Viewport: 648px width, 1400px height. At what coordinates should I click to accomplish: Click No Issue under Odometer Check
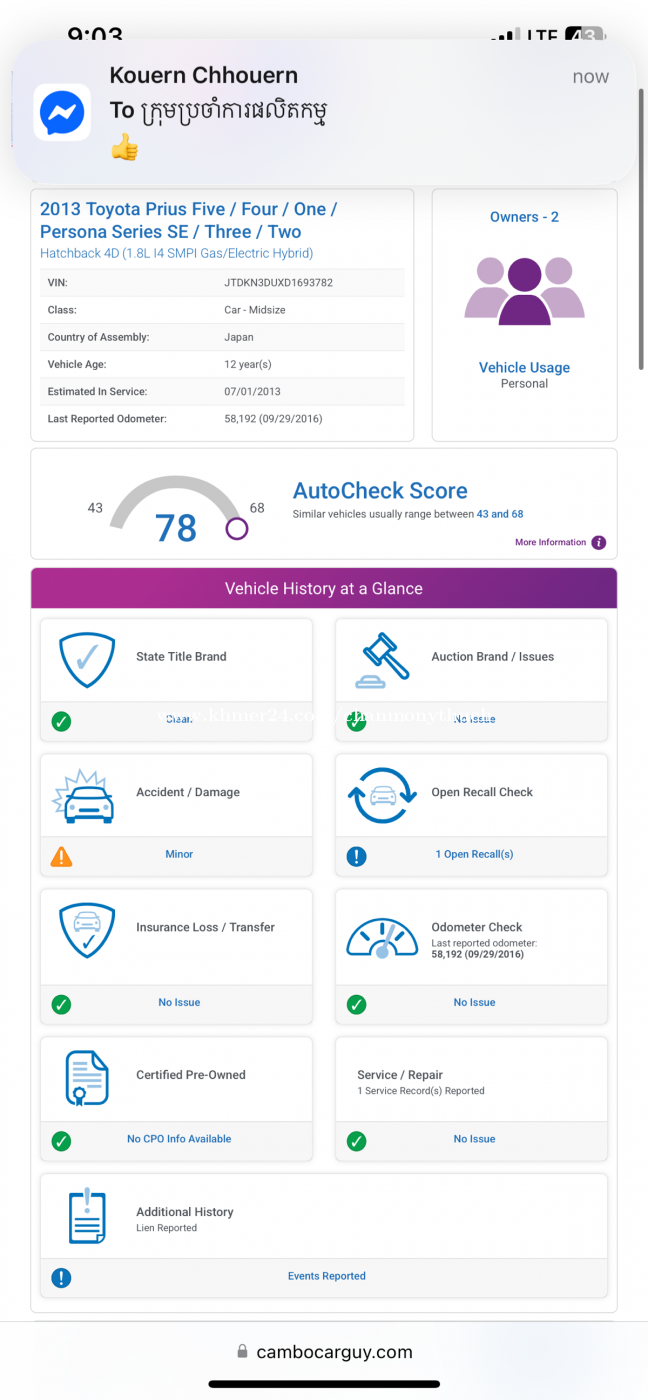coord(474,1002)
